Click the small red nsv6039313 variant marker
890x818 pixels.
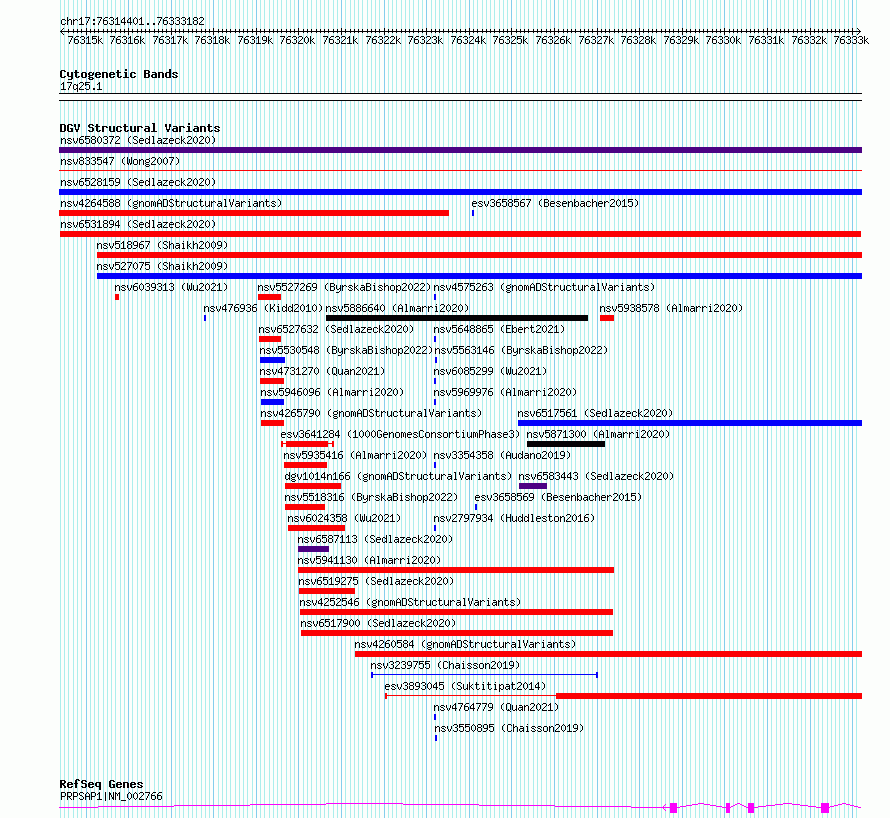pyautogui.click(x=117, y=297)
